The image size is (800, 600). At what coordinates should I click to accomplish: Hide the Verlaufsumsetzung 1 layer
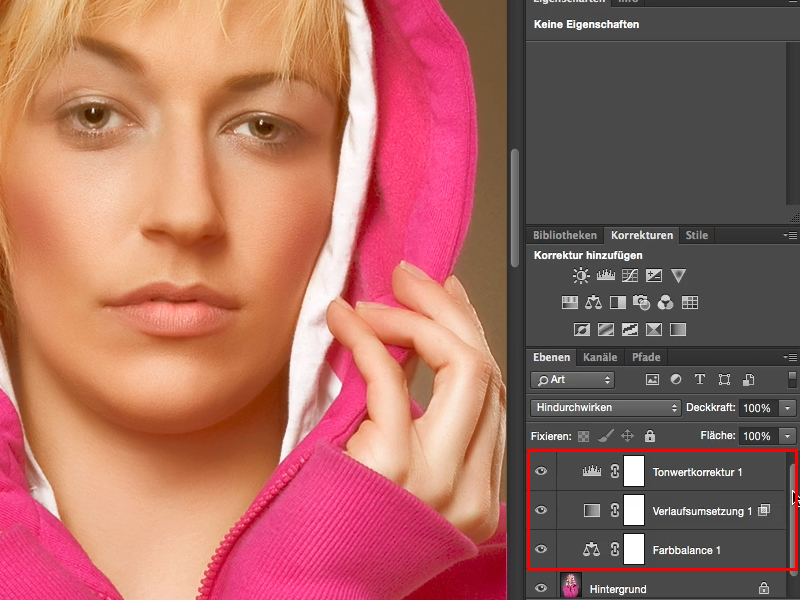(541, 510)
